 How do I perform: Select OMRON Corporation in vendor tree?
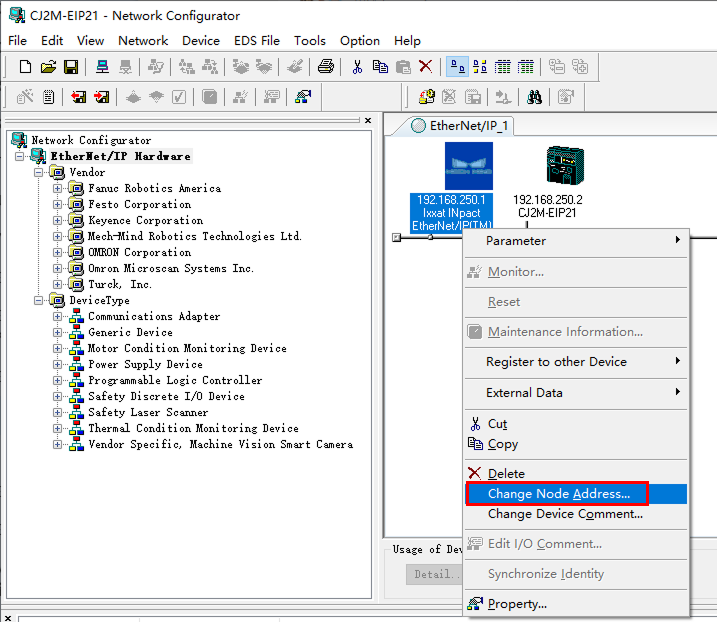tap(139, 252)
